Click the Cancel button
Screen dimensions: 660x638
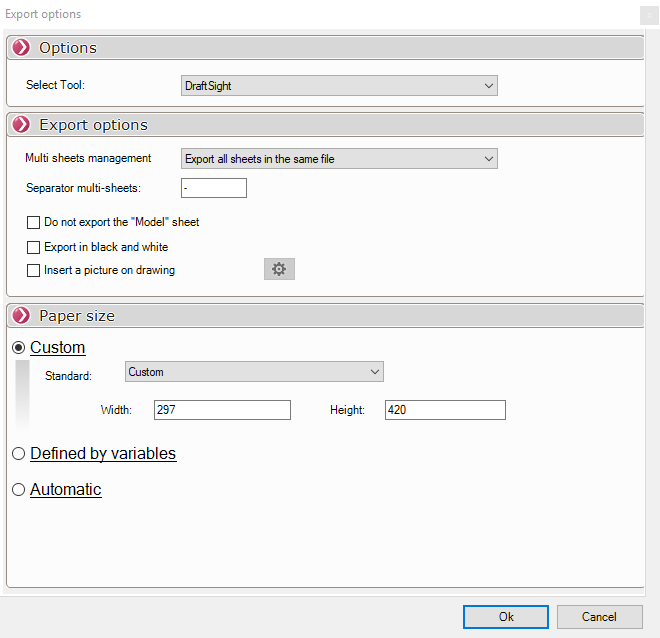599,617
